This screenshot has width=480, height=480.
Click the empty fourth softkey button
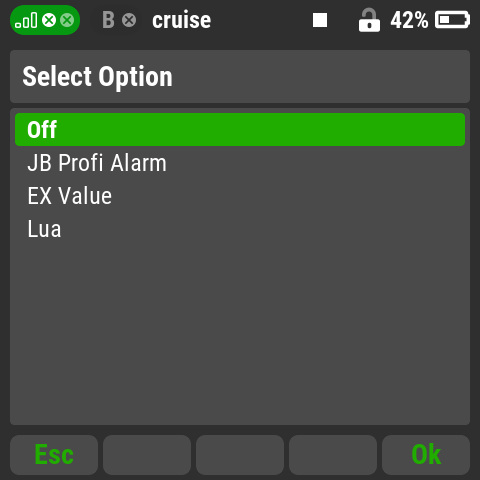(x=333, y=455)
